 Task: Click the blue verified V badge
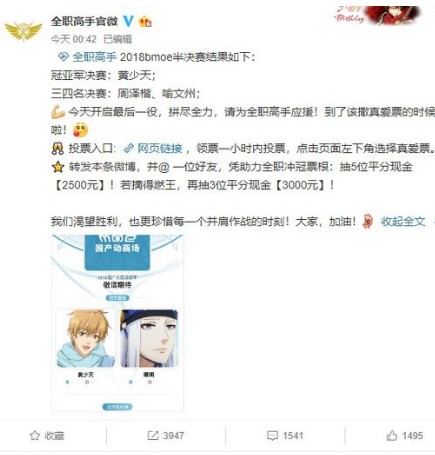[128, 21]
